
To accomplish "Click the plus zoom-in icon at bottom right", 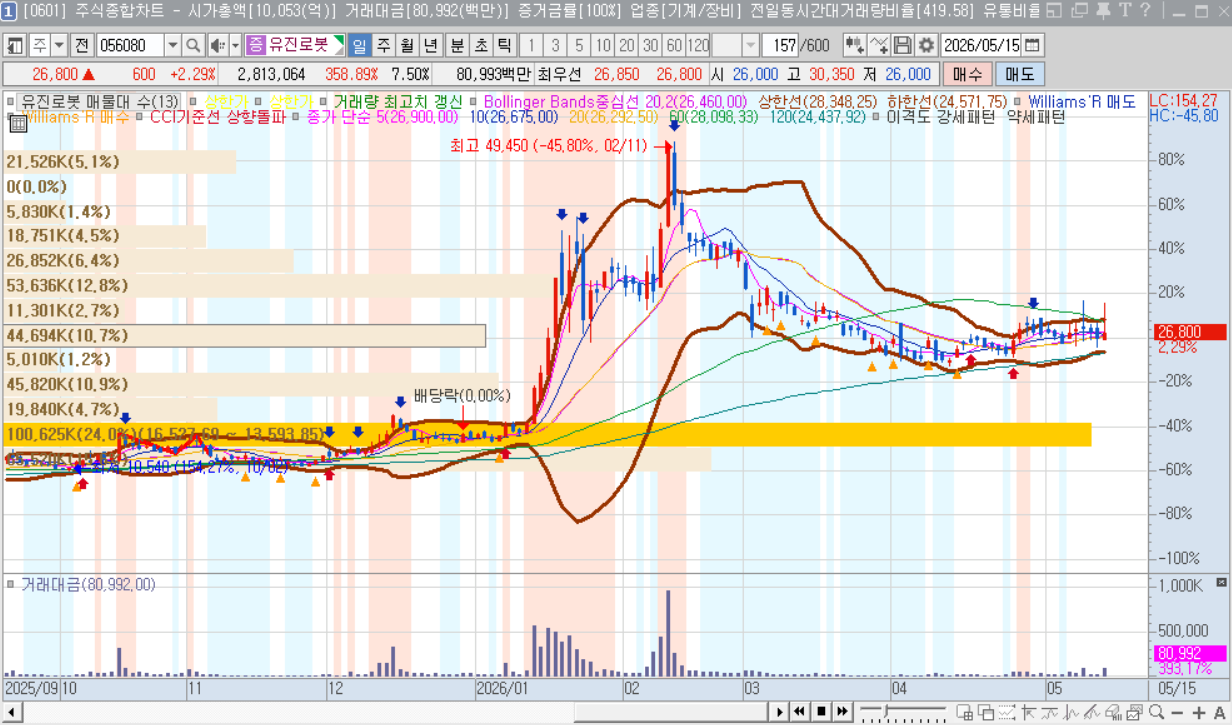I will tap(1198, 713).
